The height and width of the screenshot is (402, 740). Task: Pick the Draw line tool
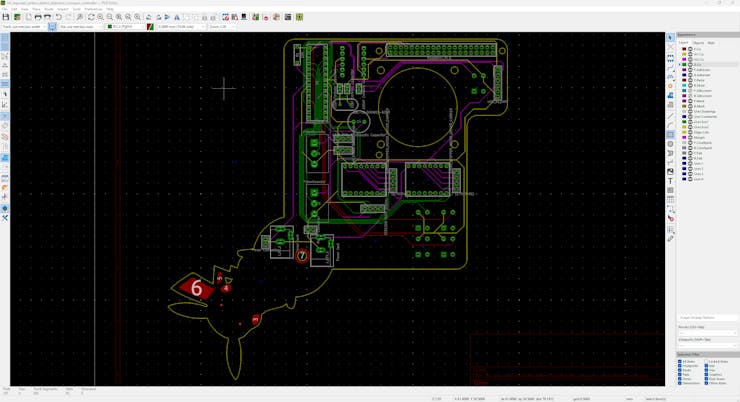point(671,117)
